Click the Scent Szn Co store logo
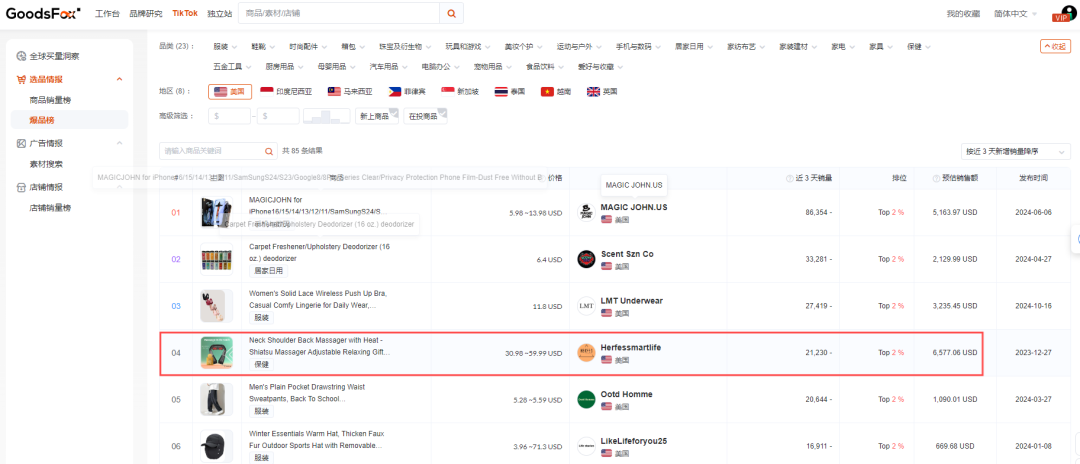The image size is (1080, 464). tap(586, 259)
